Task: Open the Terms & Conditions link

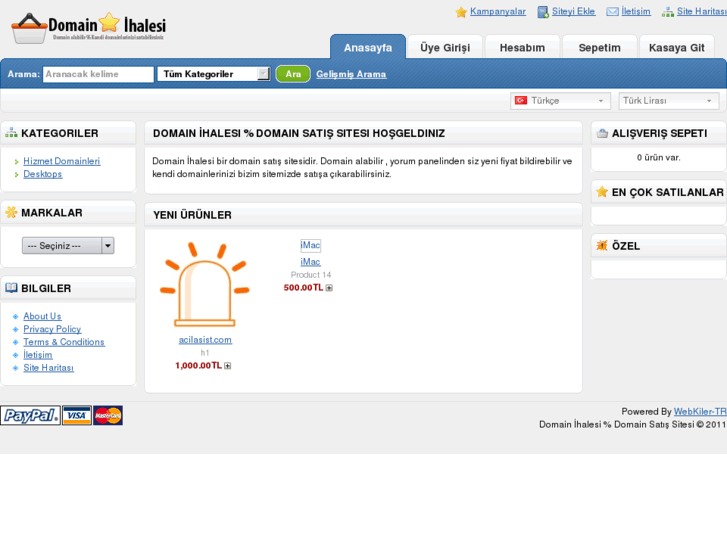Action: coord(64,342)
